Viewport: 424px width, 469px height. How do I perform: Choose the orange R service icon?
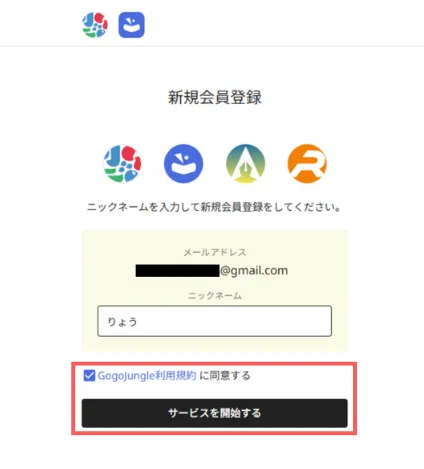307,163
